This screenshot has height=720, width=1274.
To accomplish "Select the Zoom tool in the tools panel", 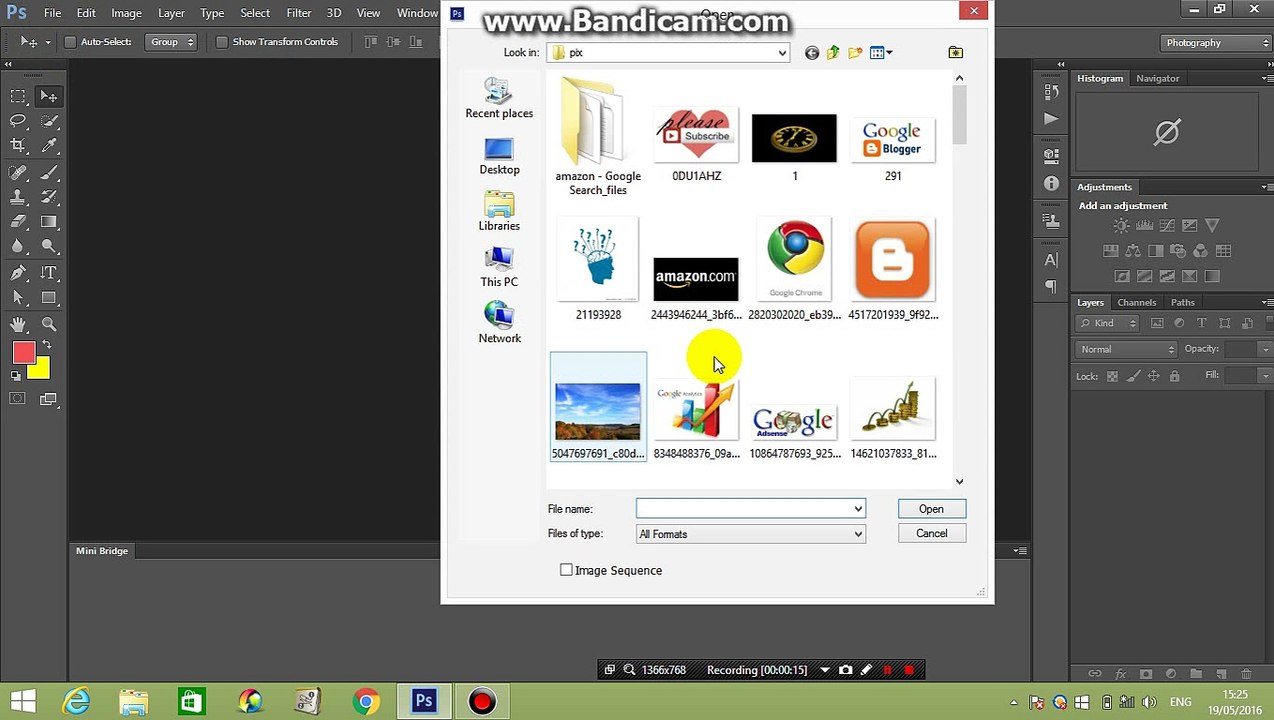I will (49, 324).
